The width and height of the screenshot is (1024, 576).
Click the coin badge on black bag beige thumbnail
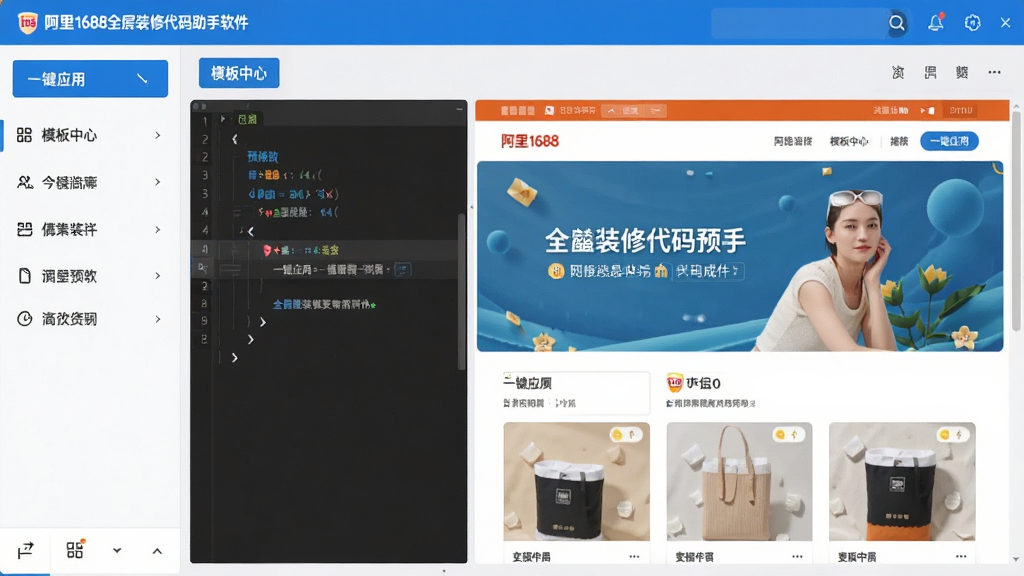point(625,434)
